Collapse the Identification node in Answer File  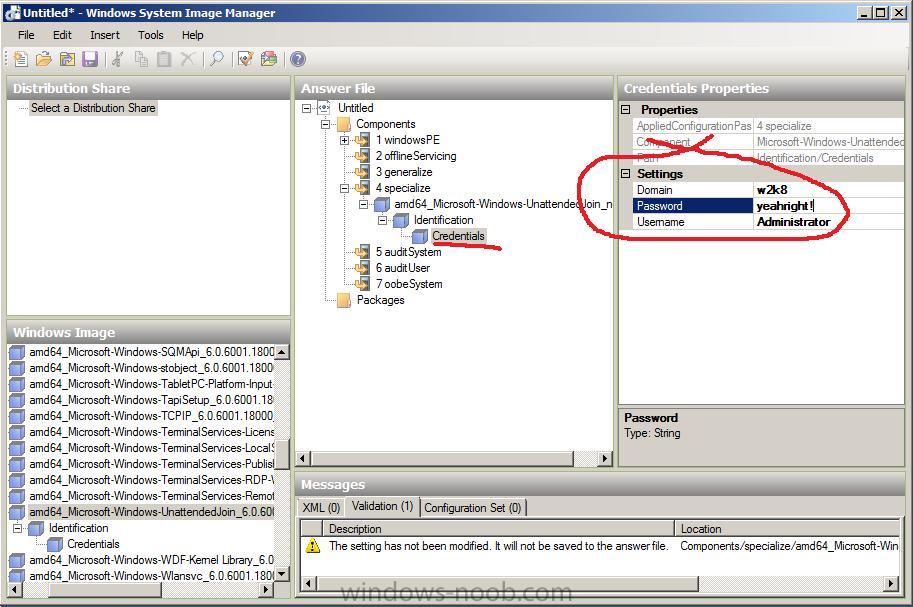point(383,220)
